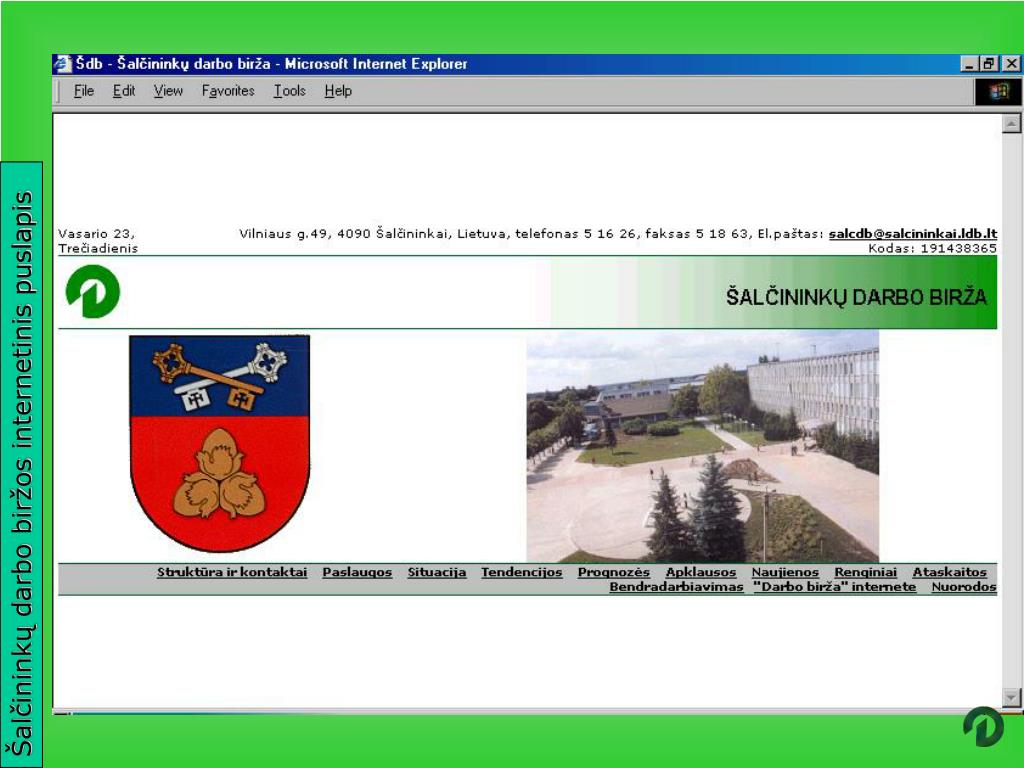Open the Favorites menu
Viewport: 1024px width, 768px height.
[x=228, y=91]
